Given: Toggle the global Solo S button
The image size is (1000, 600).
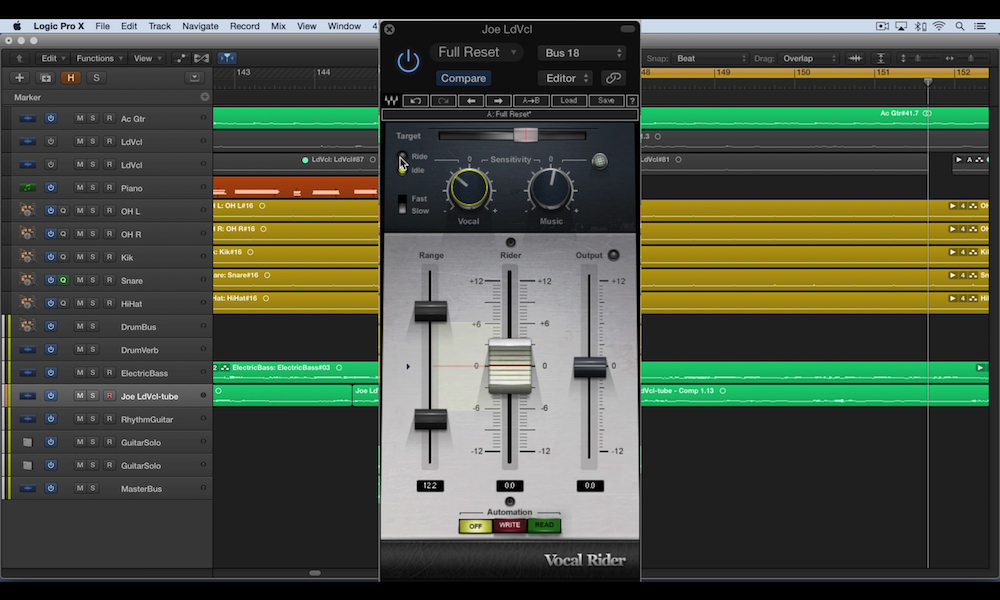Looking at the screenshot, I should coord(96,78).
